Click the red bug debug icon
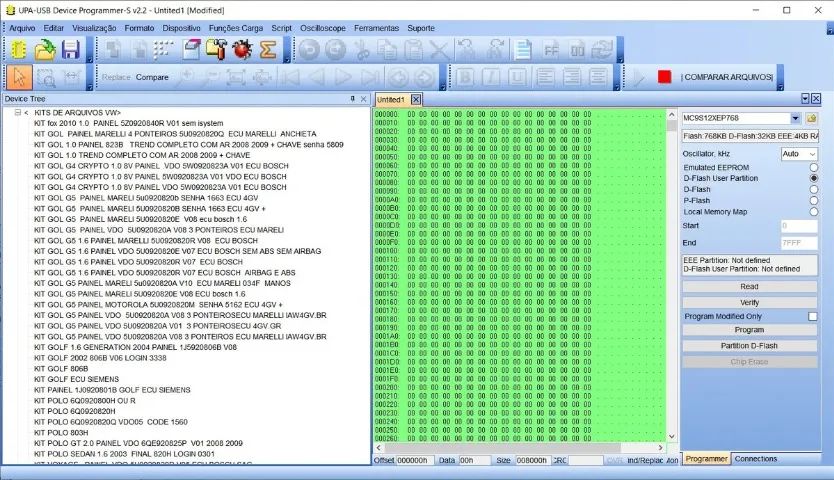 [242, 50]
